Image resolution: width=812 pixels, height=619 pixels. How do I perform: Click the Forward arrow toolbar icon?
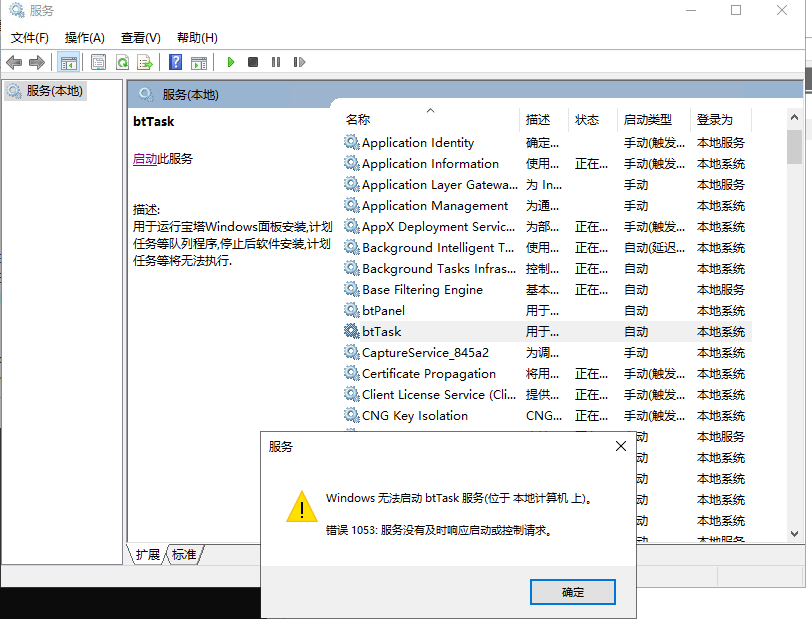[x=37, y=63]
